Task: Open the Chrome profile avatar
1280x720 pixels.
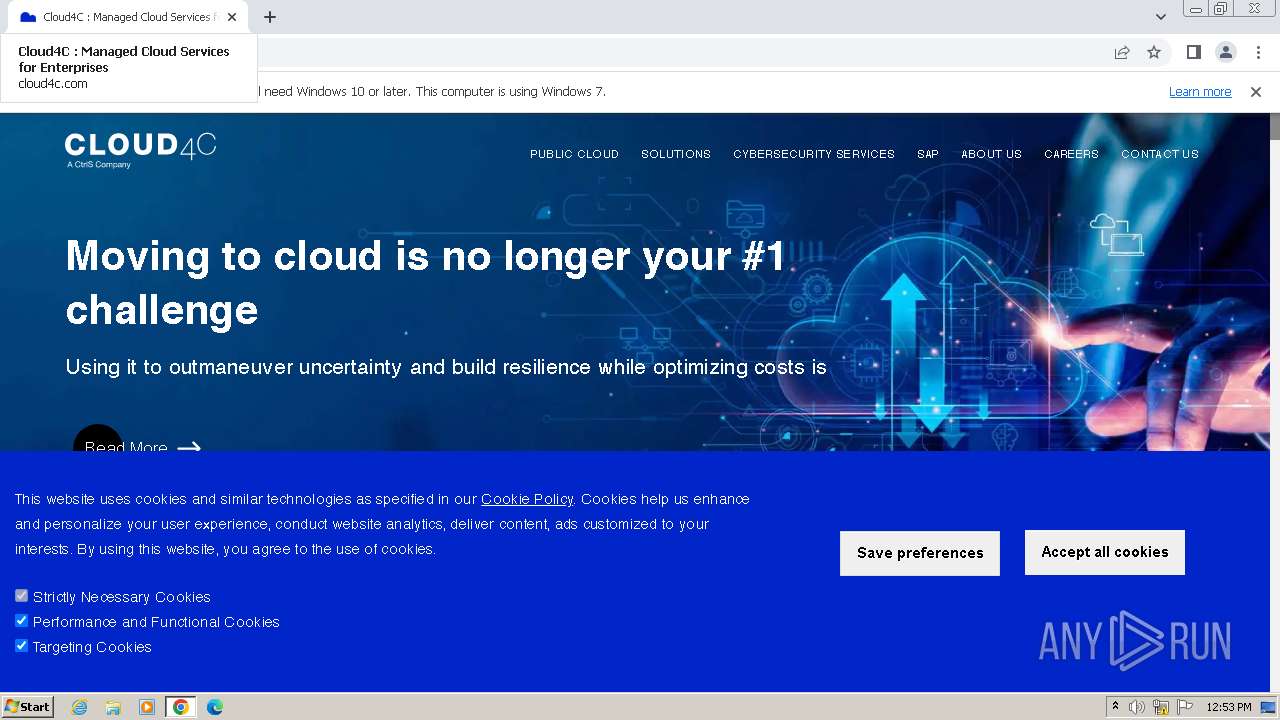Action: 1225,52
